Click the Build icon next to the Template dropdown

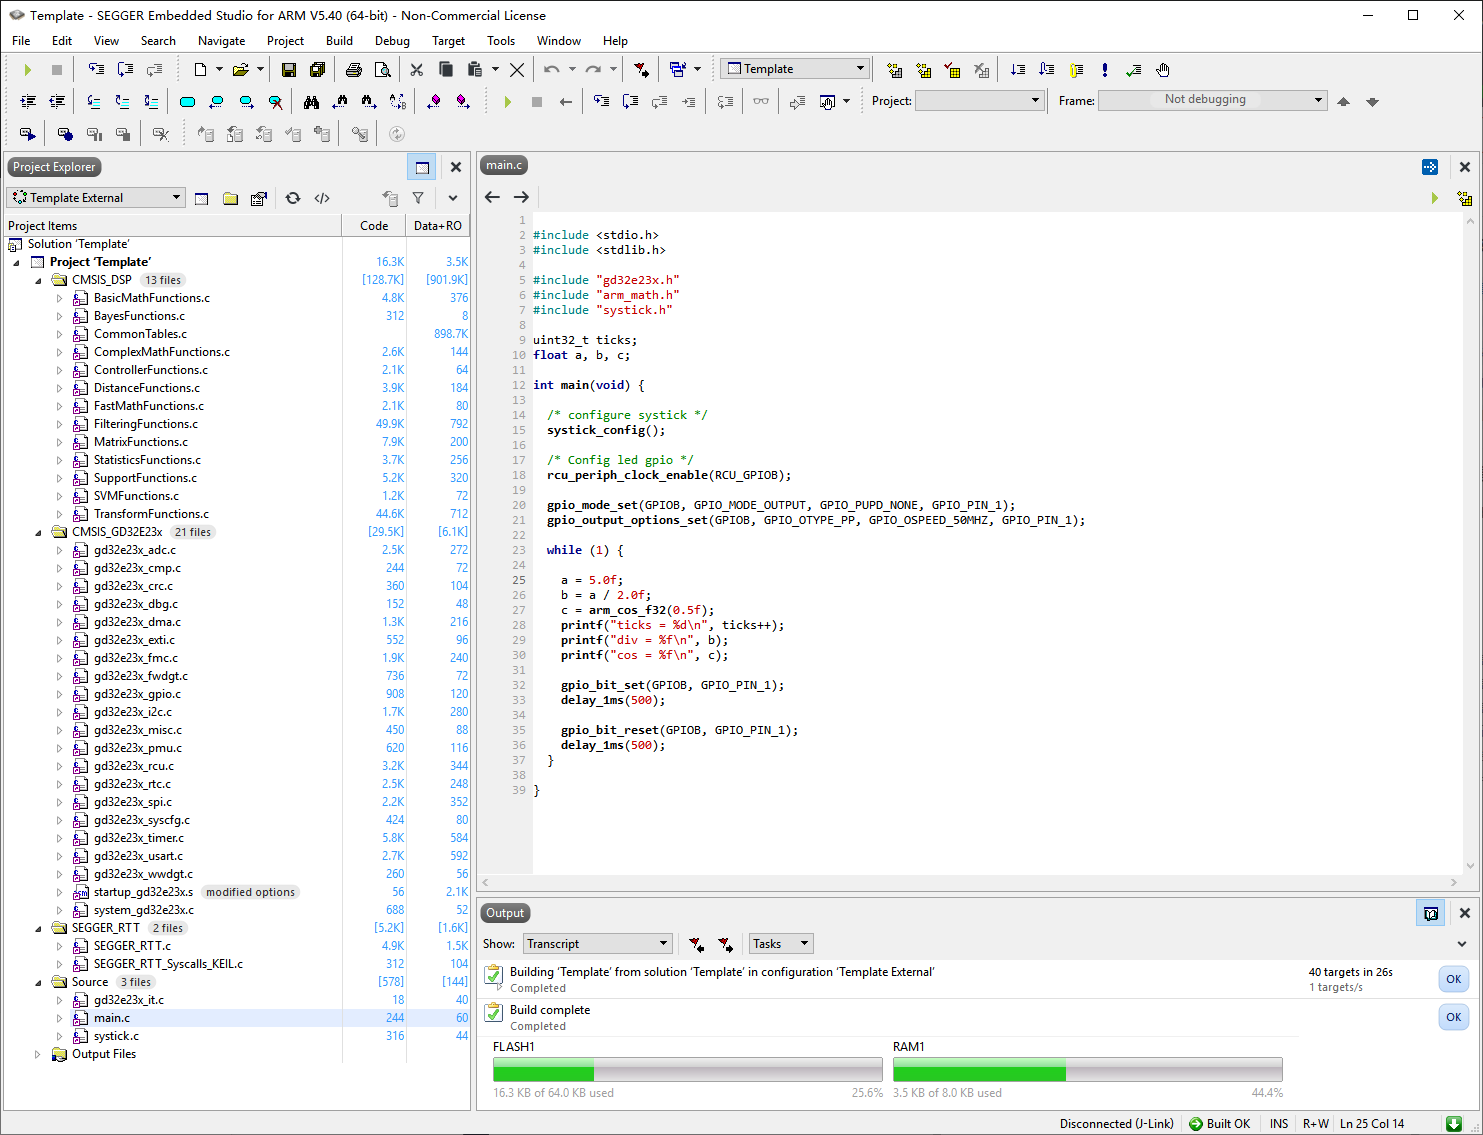click(x=895, y=70)
